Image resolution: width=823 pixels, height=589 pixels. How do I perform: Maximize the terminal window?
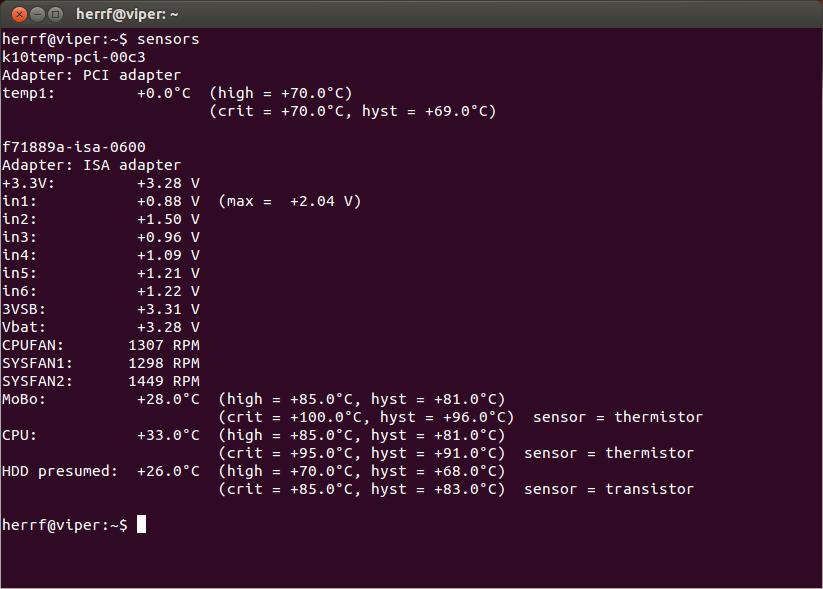(55, 14)
